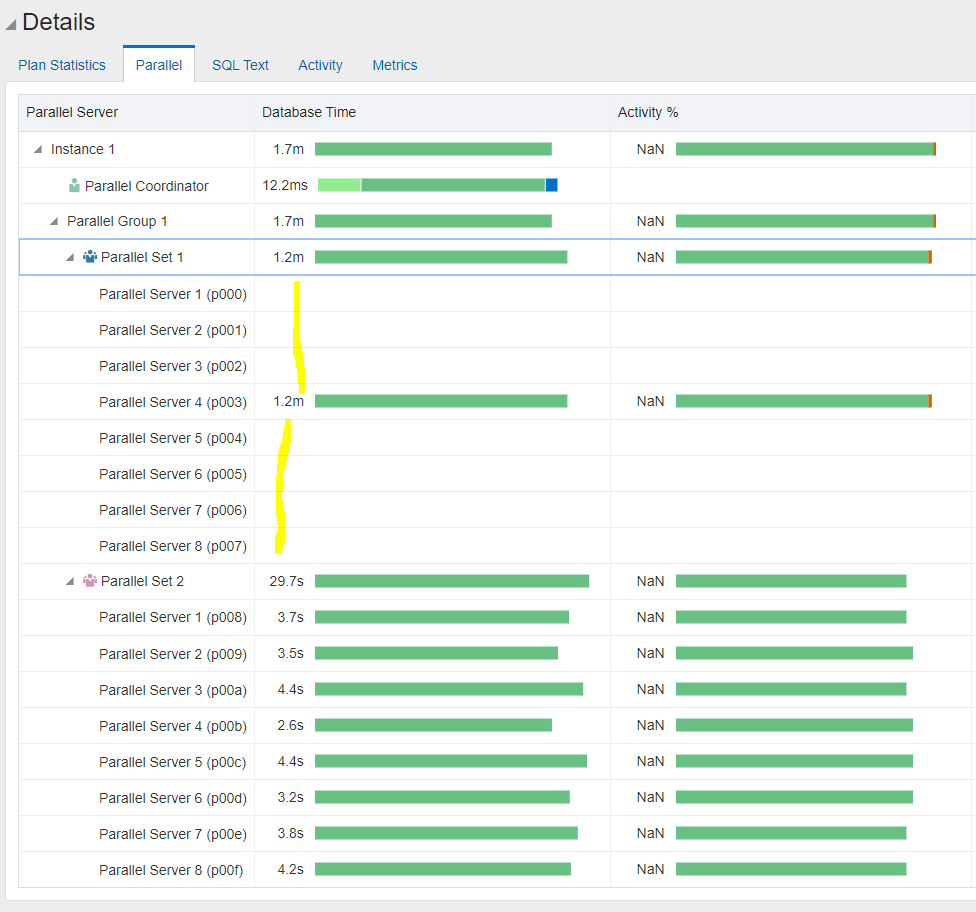
Task: Click the 1.2m value for p003
Action: click(x=288, y=401)
